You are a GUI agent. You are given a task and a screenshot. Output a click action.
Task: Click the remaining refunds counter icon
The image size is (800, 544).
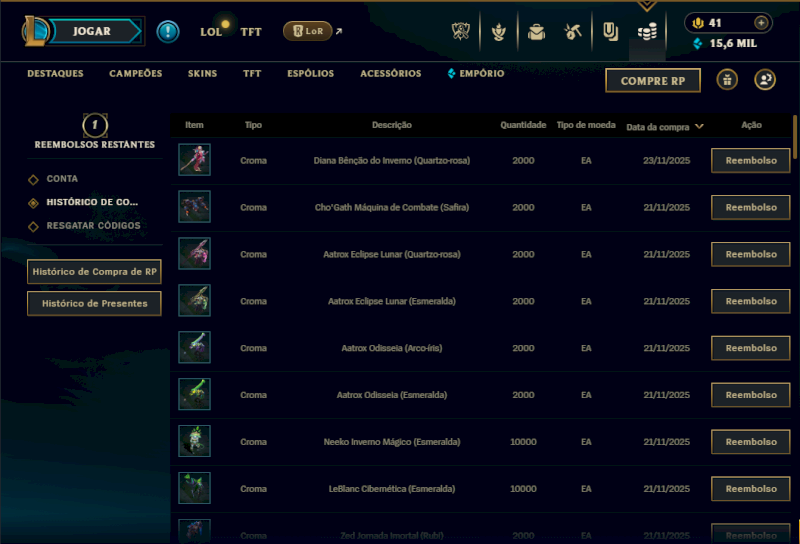tap(95, 125)
